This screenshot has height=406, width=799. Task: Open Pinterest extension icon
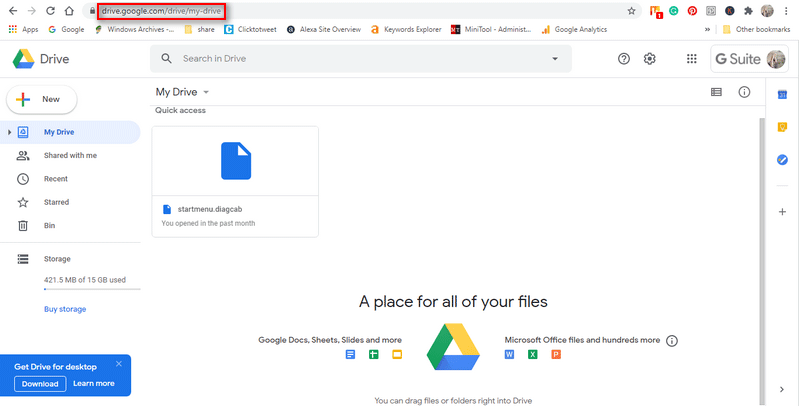(x=692, y=11)
